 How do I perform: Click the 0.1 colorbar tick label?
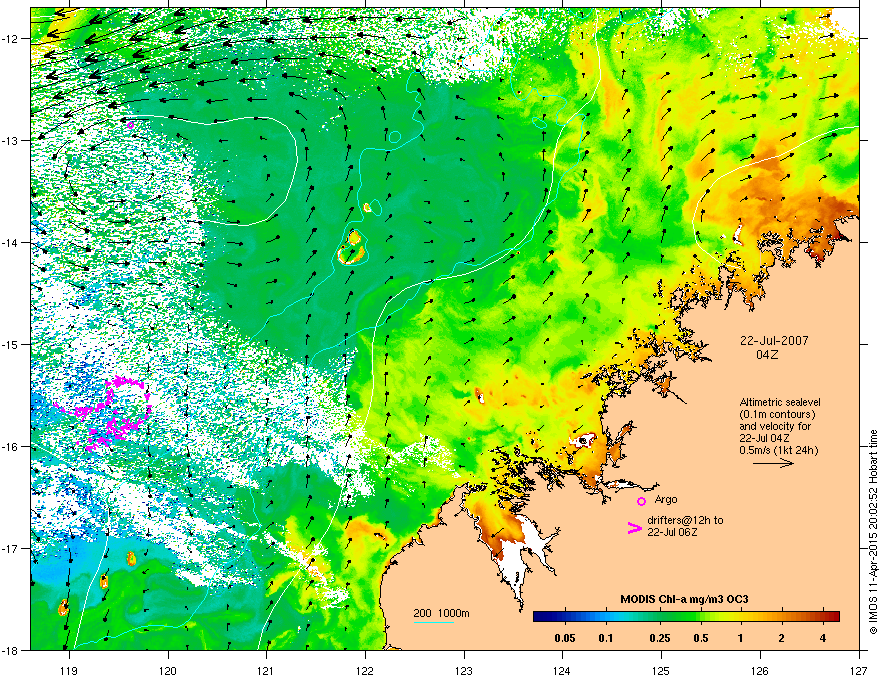tap(606, 638)
